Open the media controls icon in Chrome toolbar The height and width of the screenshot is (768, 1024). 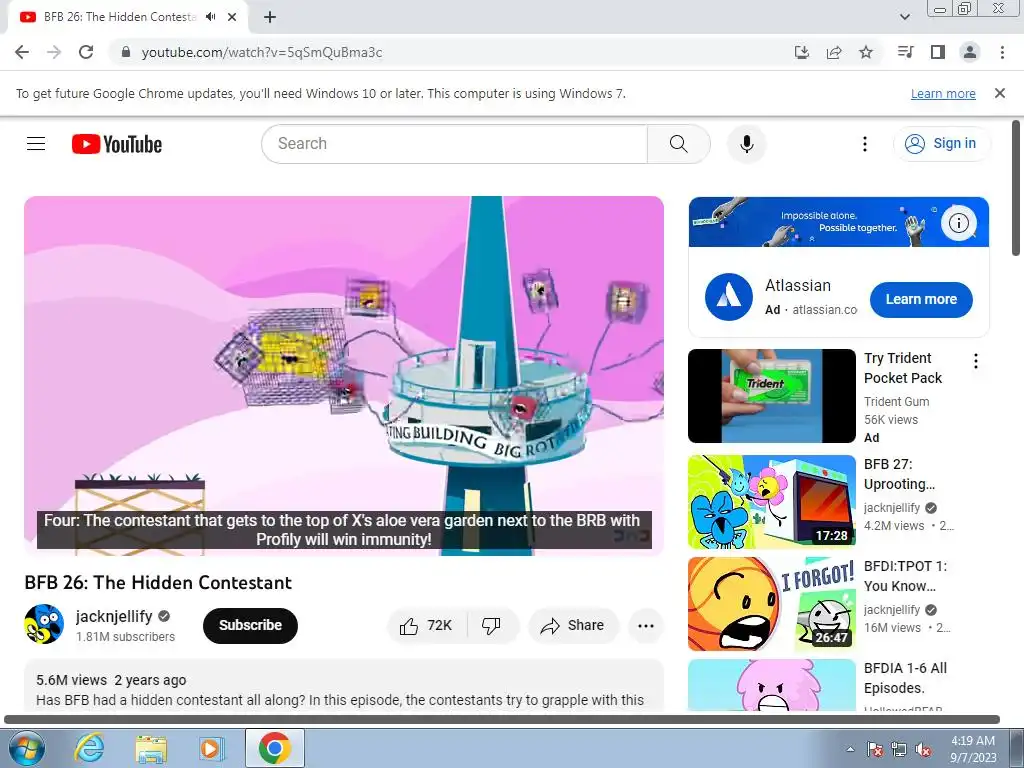coord(906,52)
